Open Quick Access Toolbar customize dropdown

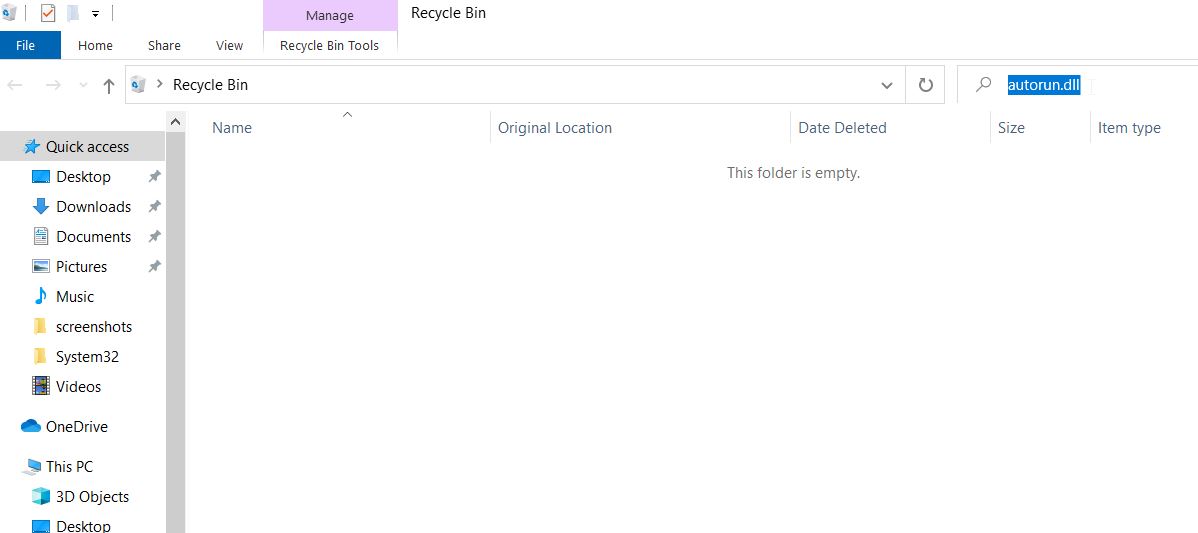(95, 14)
